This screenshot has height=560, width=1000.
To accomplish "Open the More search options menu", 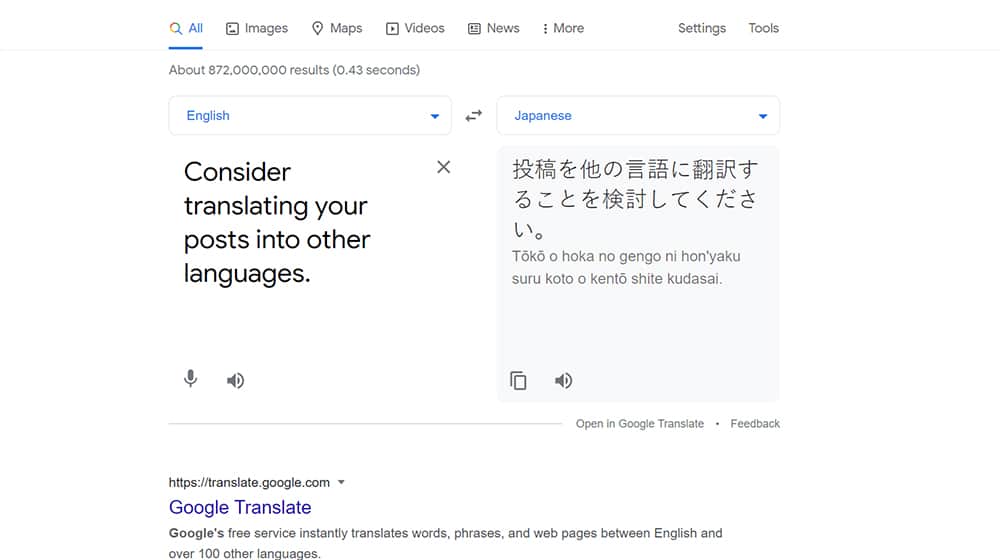I will 563,28.
